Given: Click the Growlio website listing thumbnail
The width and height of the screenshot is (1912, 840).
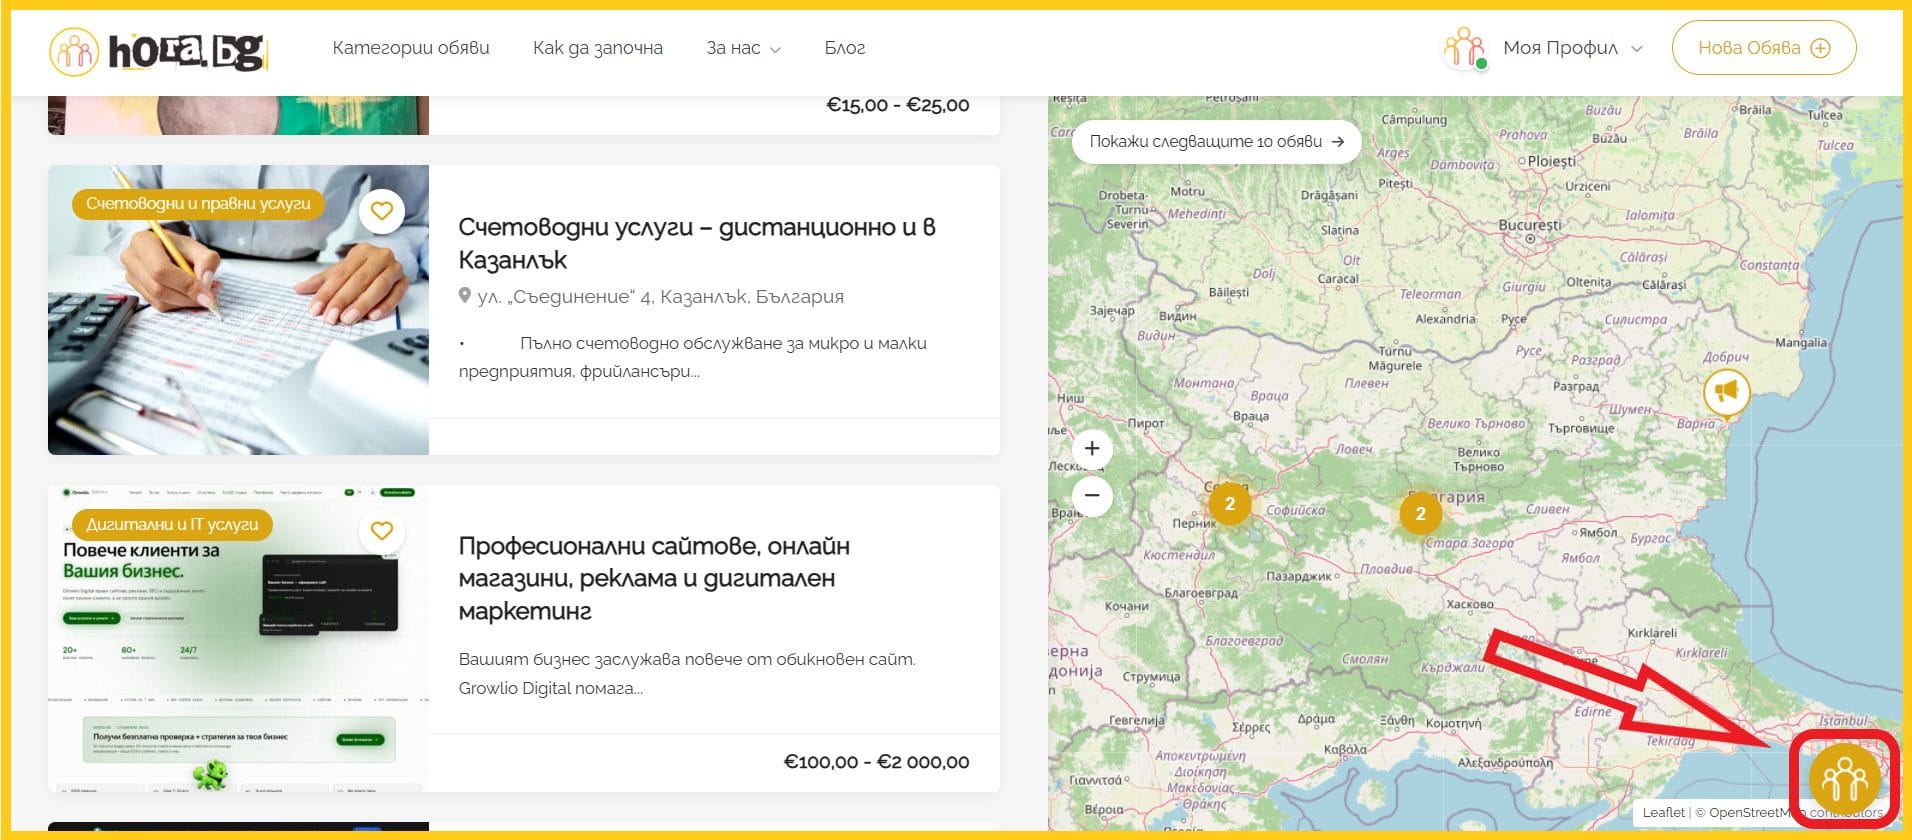Looking at the screenshot, I should [238, 638].
